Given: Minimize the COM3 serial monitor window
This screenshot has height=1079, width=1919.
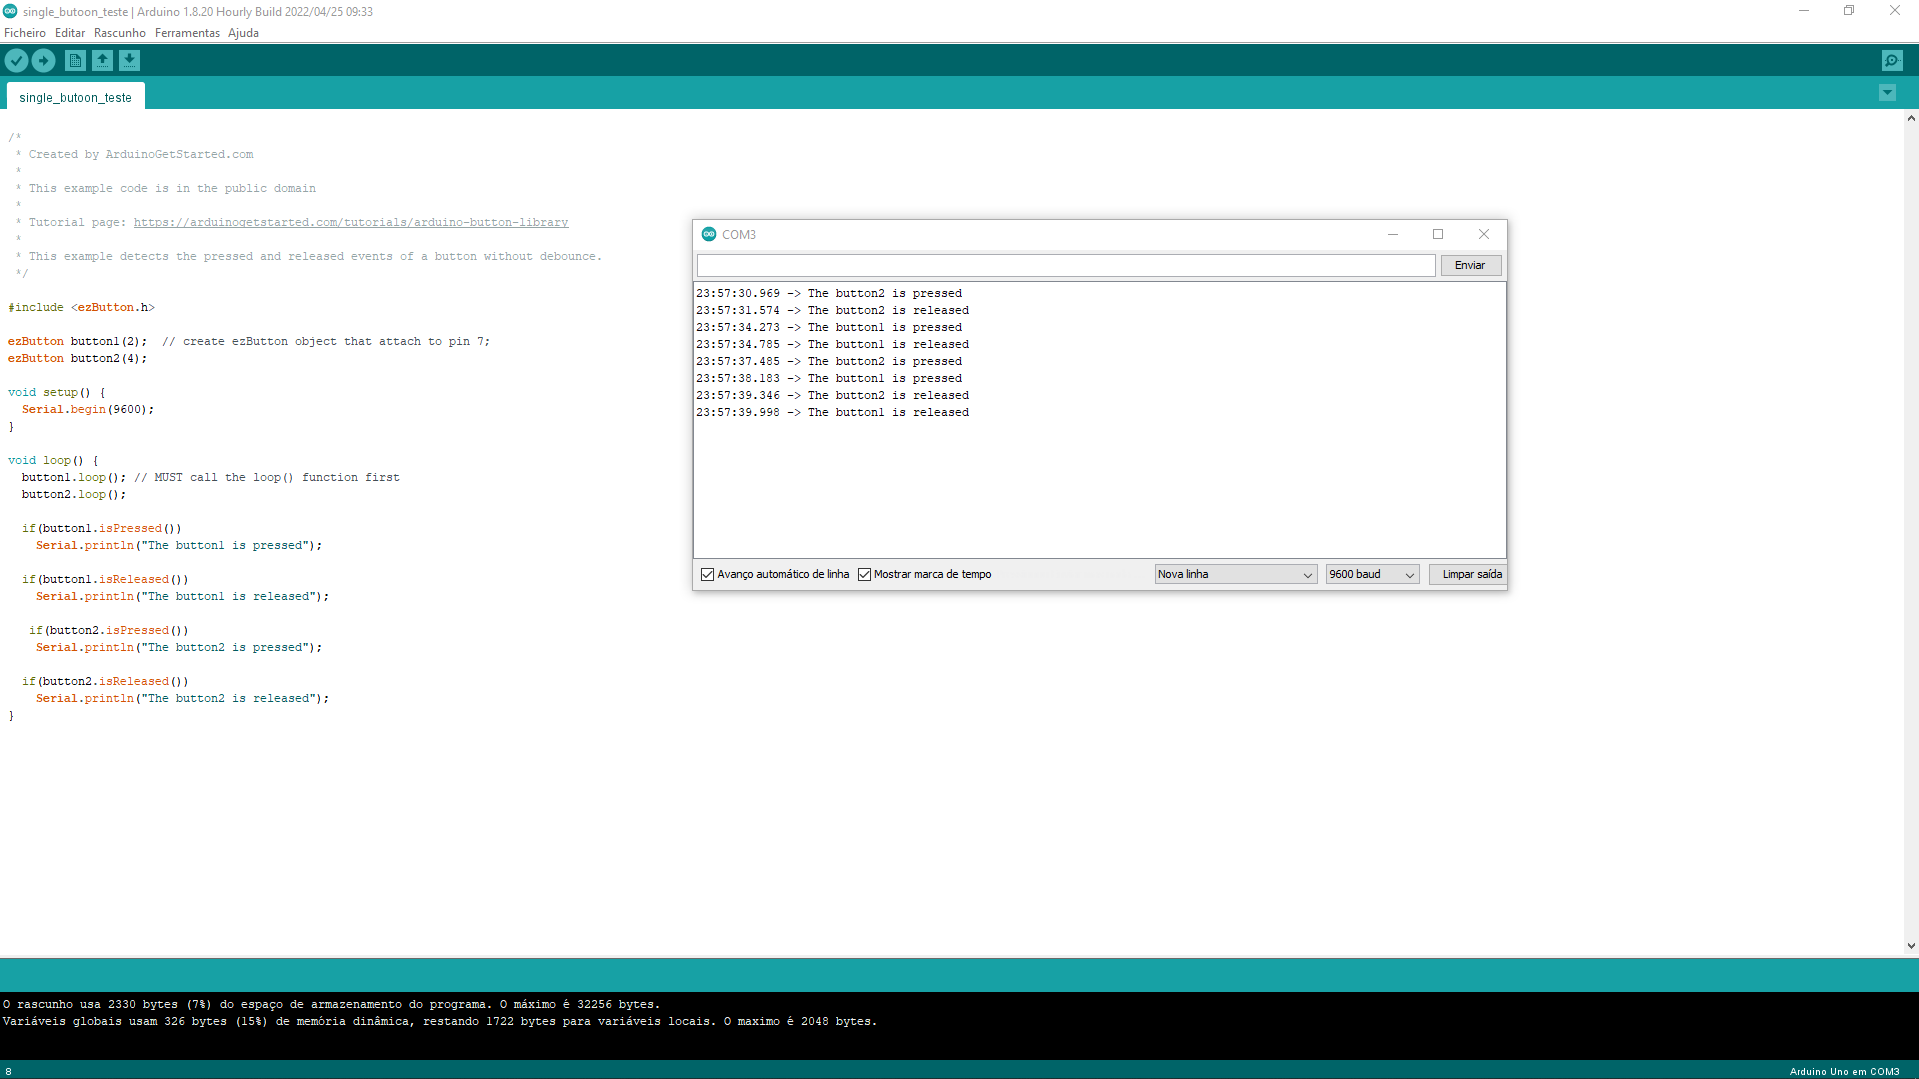Looking at the screenshot, I should click(x=1392, y=234).
